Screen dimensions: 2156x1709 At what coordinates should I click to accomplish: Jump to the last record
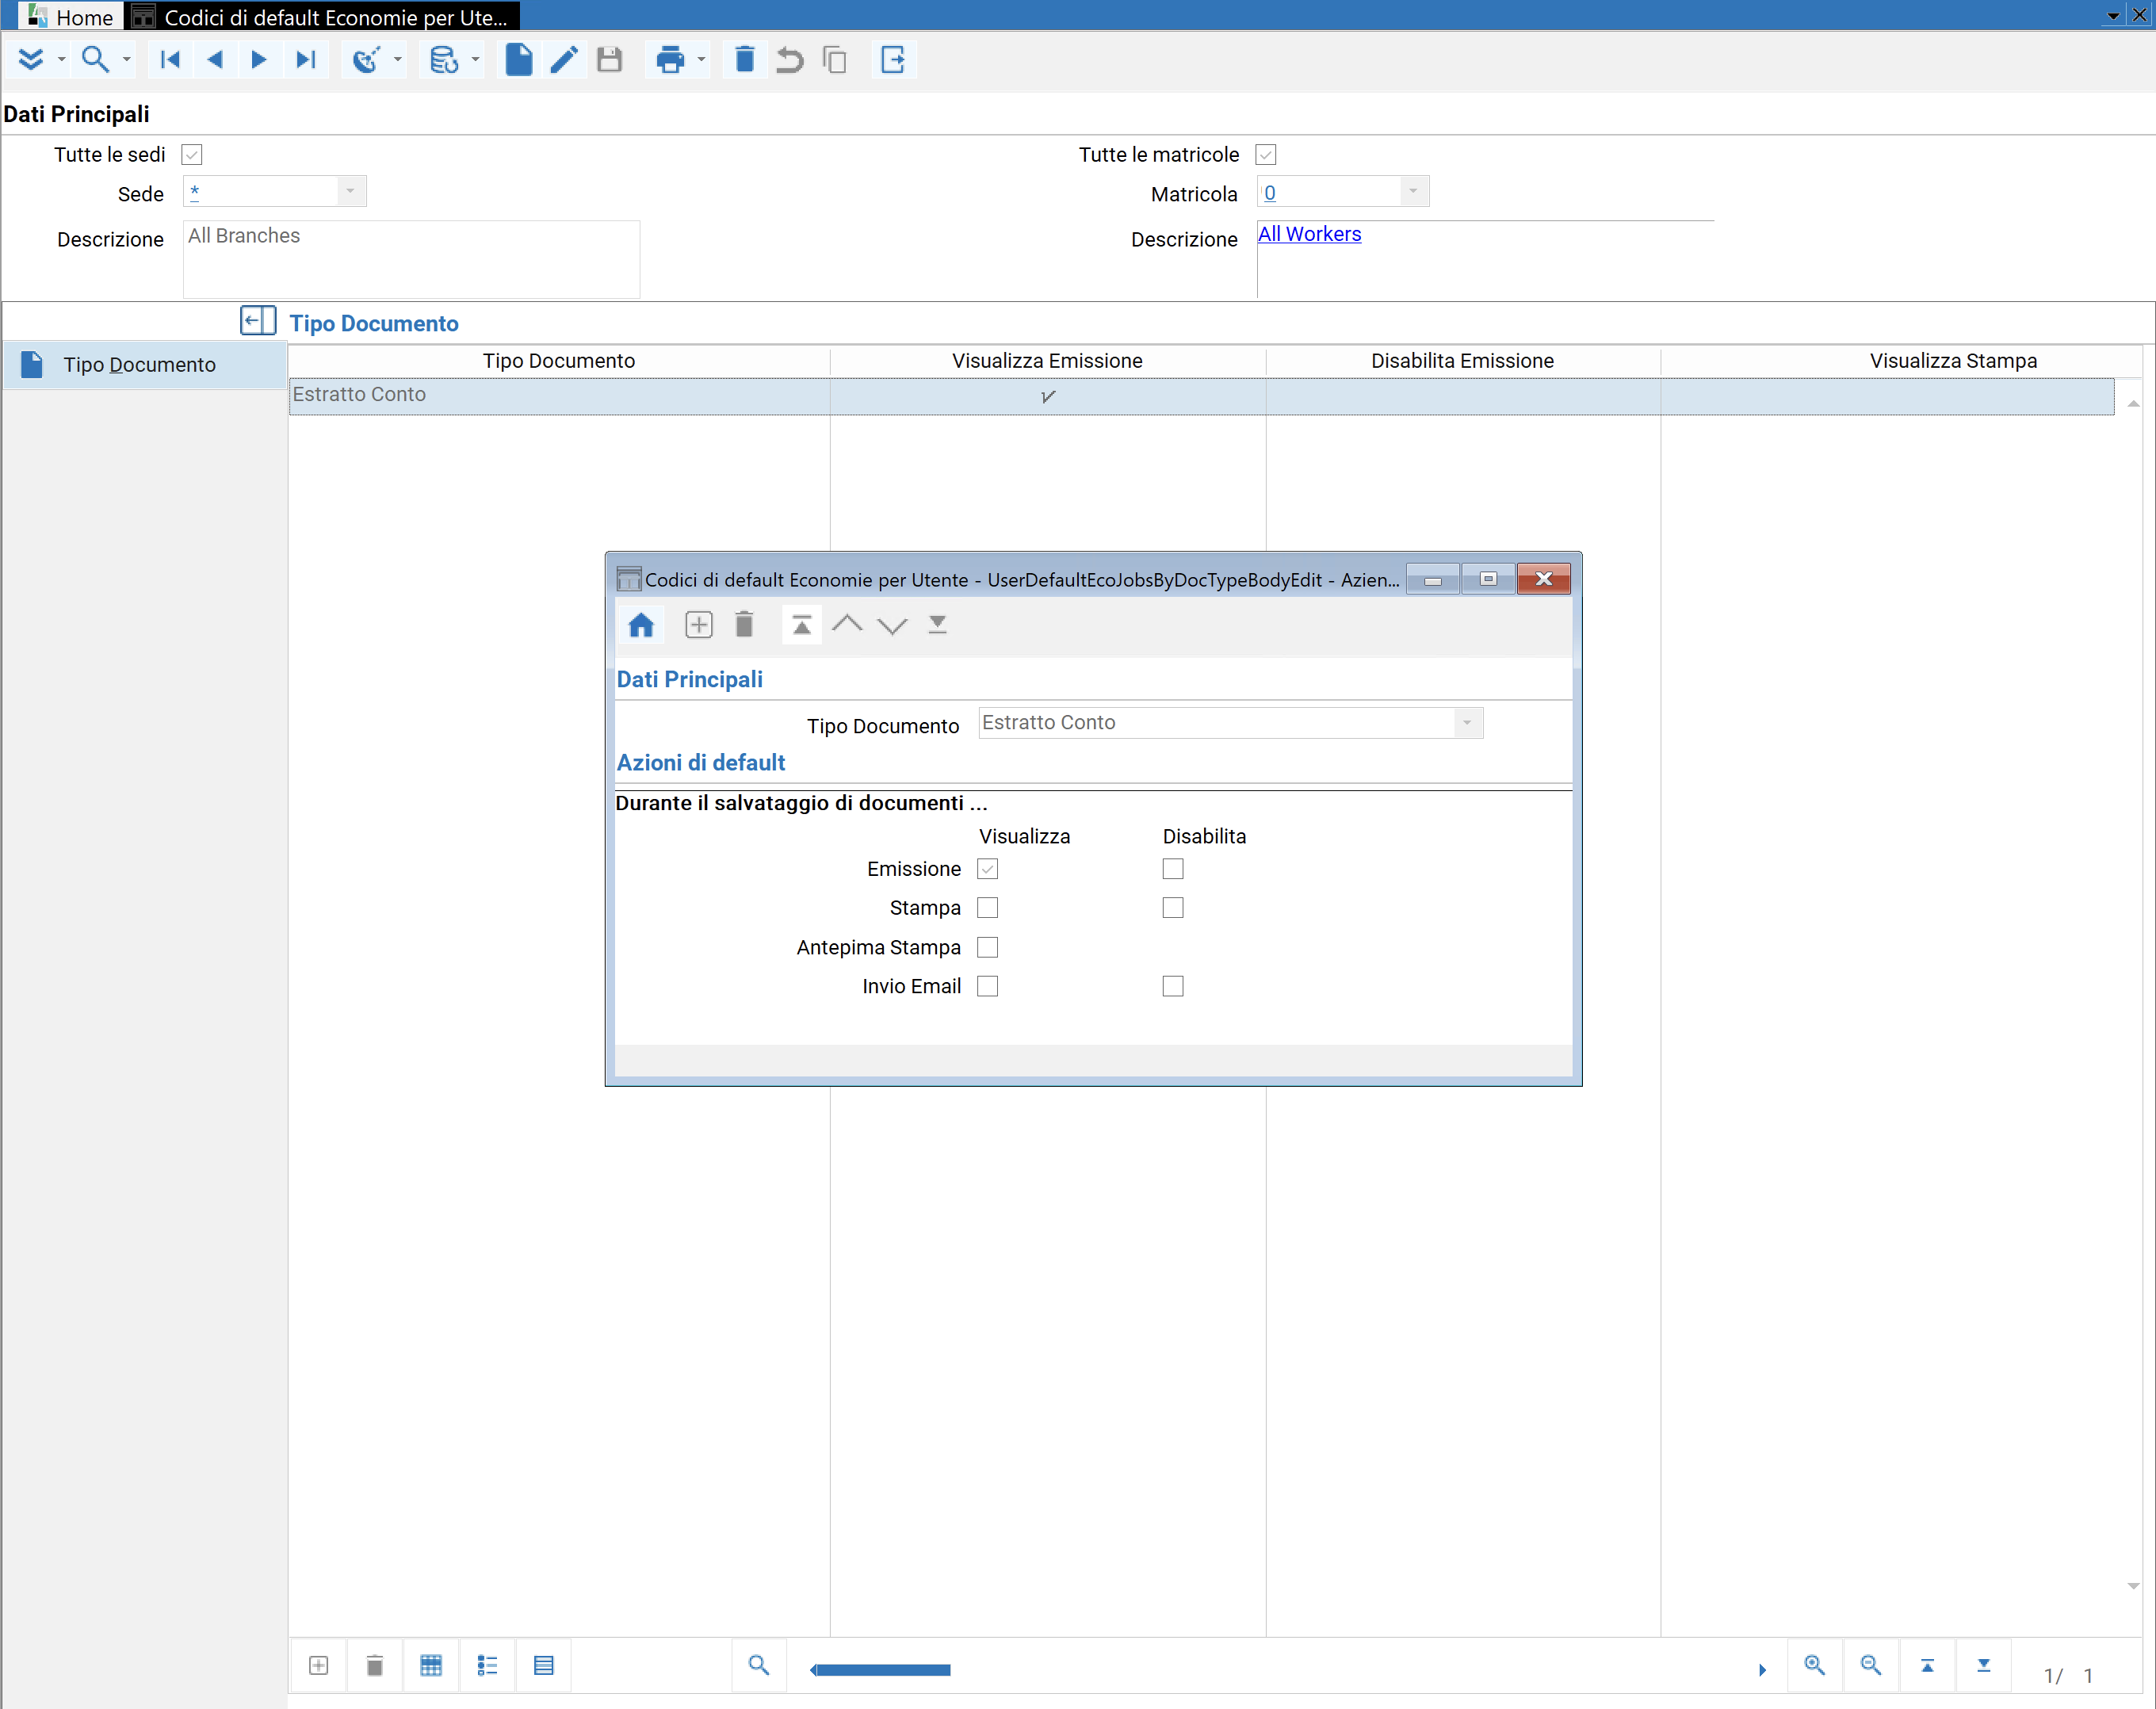click(x=306, y=60)
